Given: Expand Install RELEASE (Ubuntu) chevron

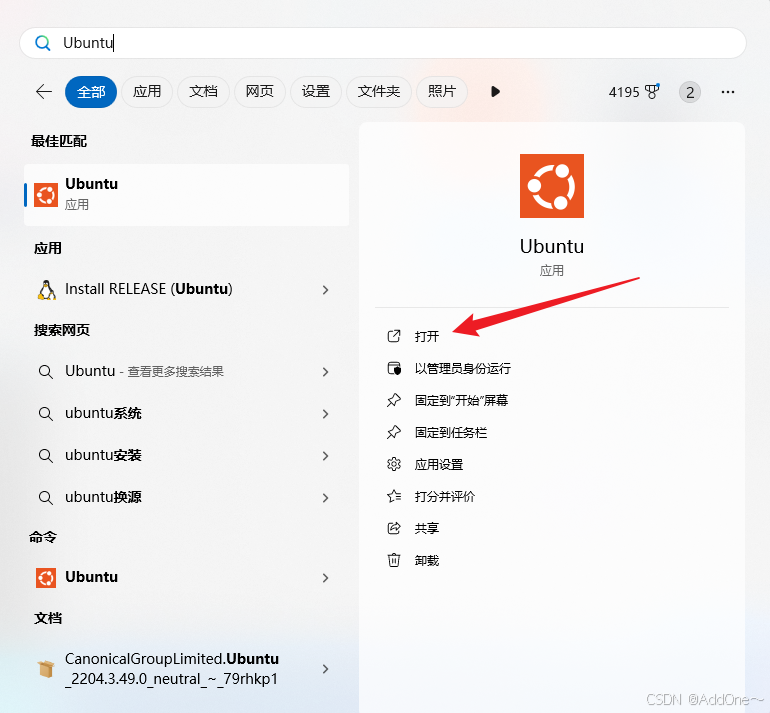Looking at the screenshot, I should click(x=325, y=290).
